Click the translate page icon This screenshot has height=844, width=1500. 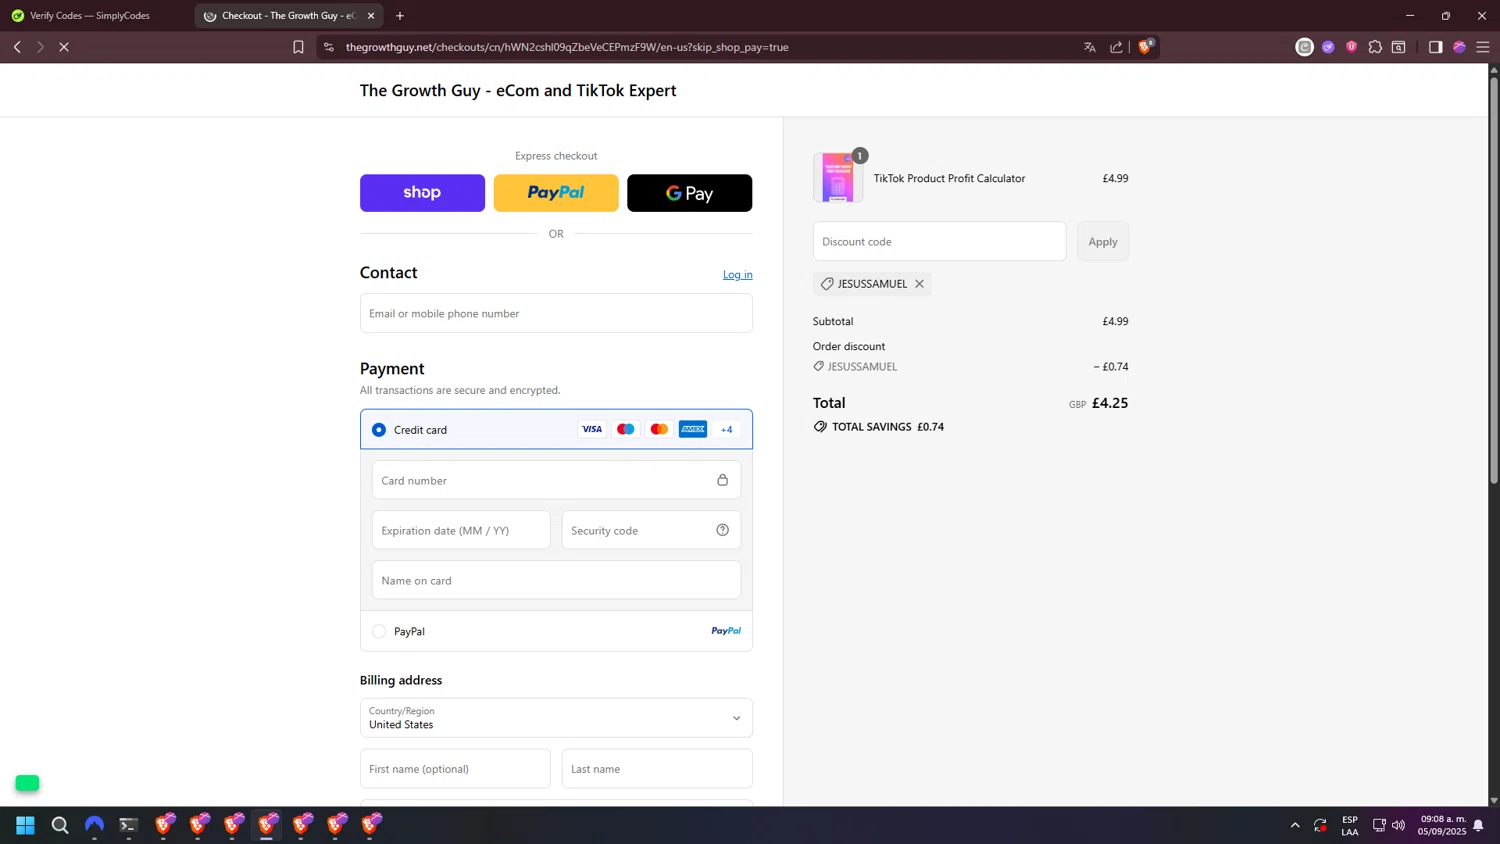pyautogui.click(x=1090, y=47)
